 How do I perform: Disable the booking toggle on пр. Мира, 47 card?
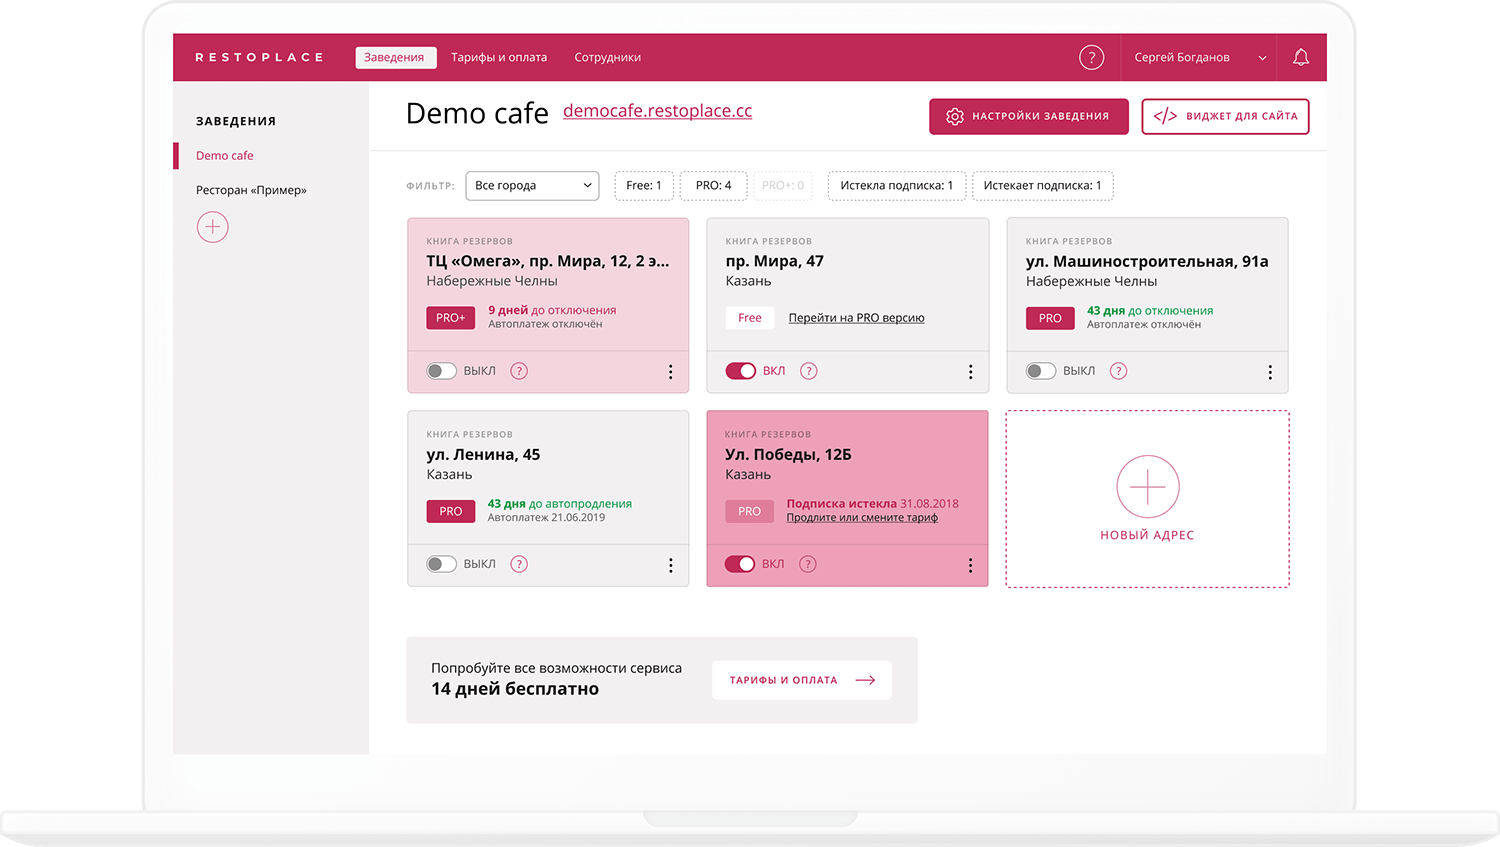point(741,371)
